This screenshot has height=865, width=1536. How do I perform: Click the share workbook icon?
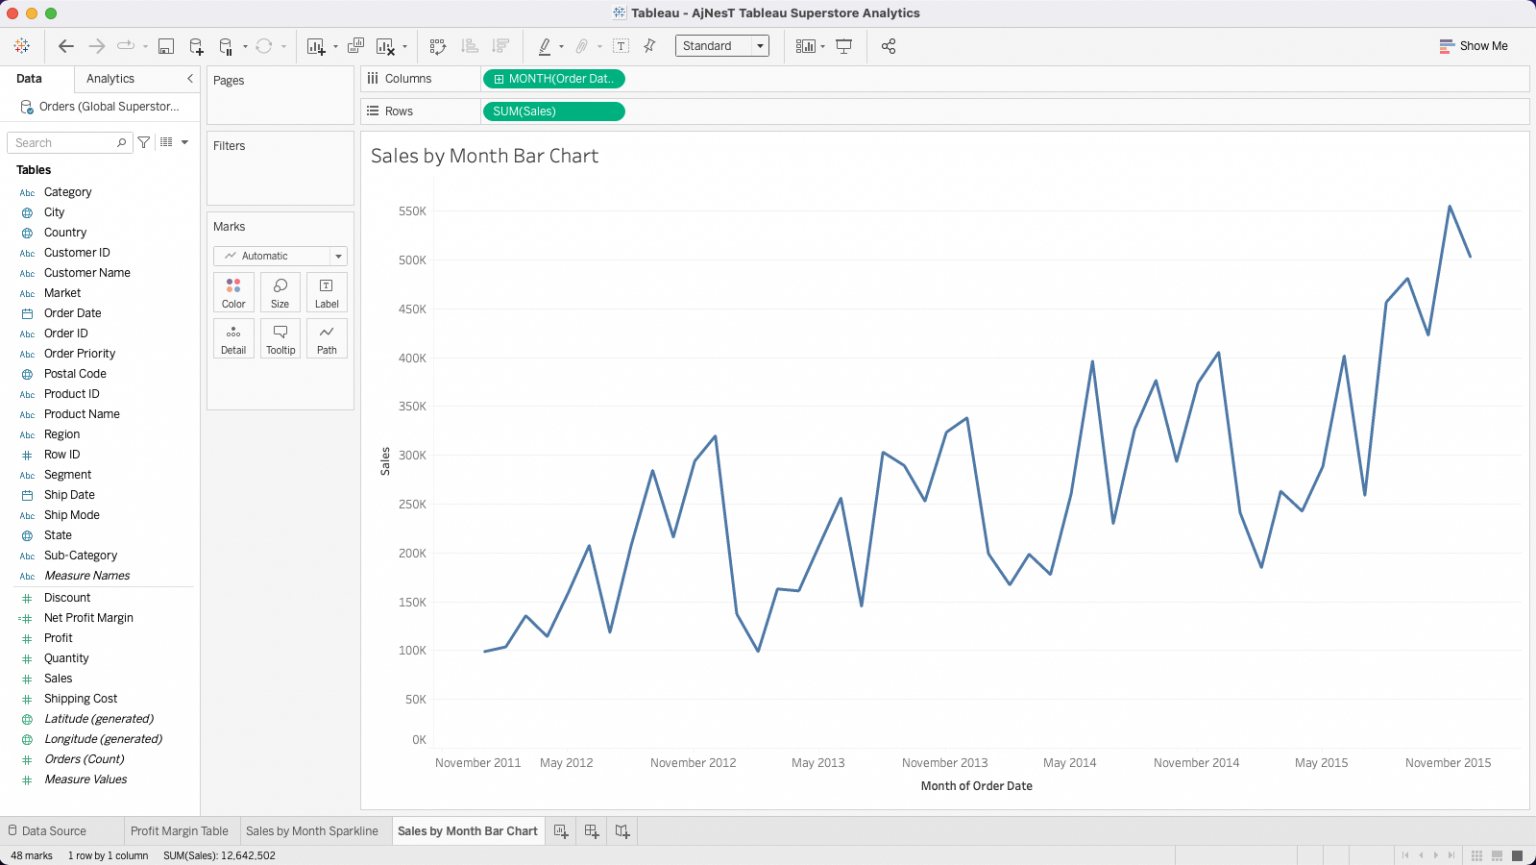(888, 46)
